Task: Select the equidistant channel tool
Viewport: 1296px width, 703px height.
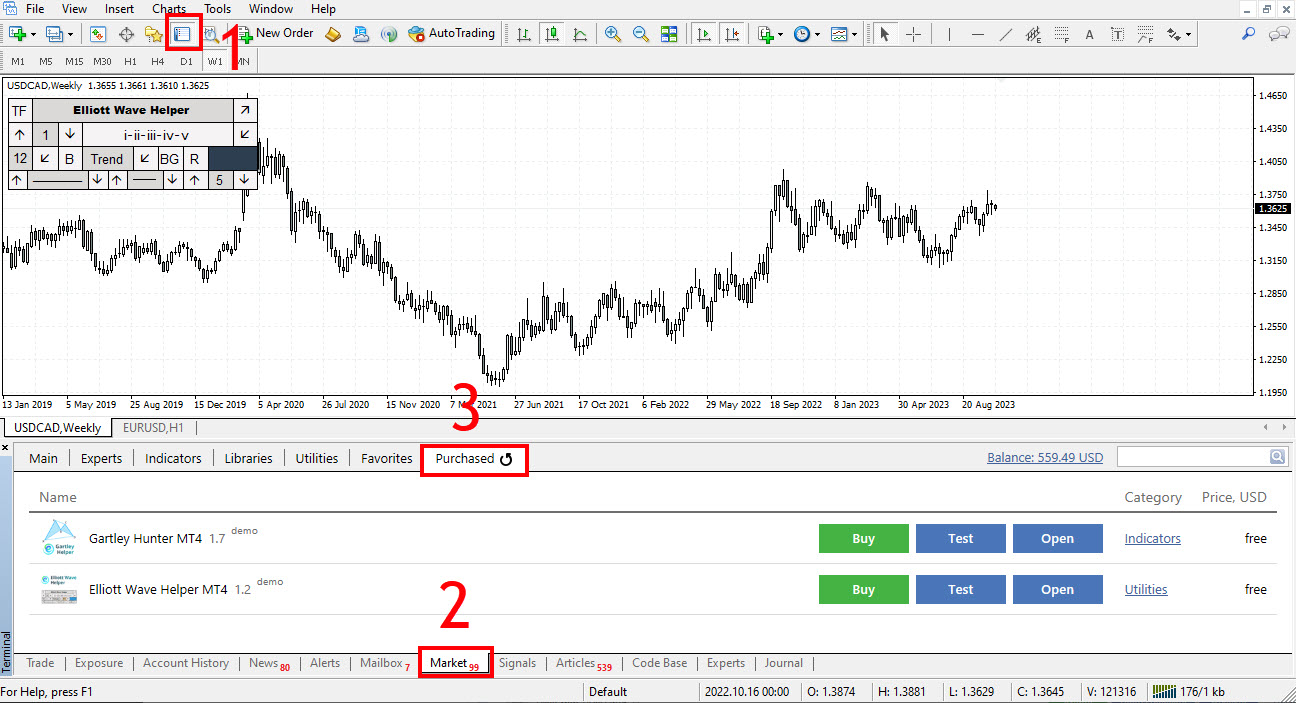Action: coord(1034,34)
